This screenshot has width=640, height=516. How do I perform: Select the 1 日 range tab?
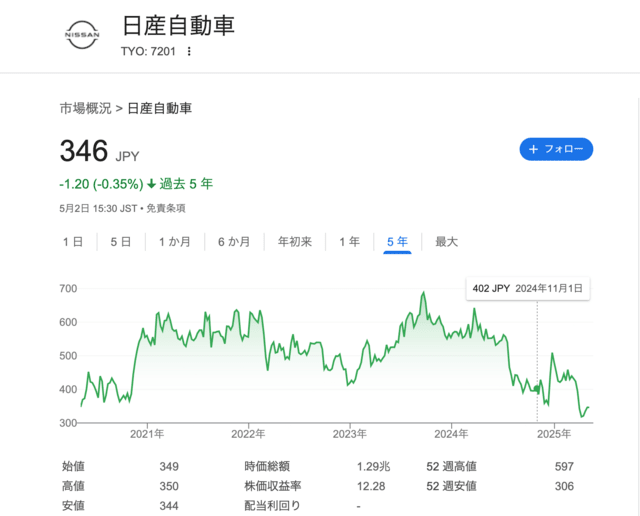point(73,242)
